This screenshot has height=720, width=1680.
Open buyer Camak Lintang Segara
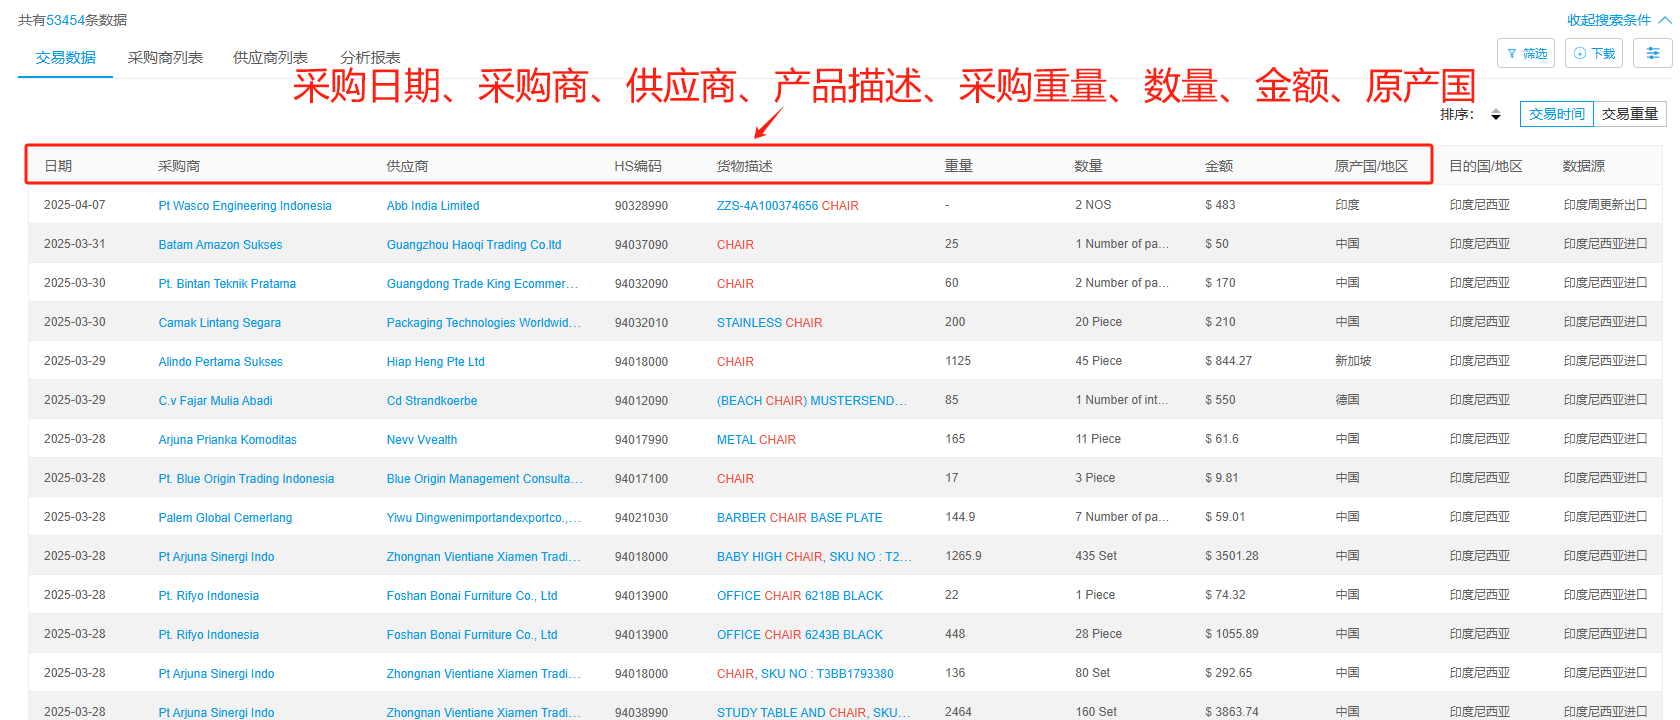coord(219,323)
